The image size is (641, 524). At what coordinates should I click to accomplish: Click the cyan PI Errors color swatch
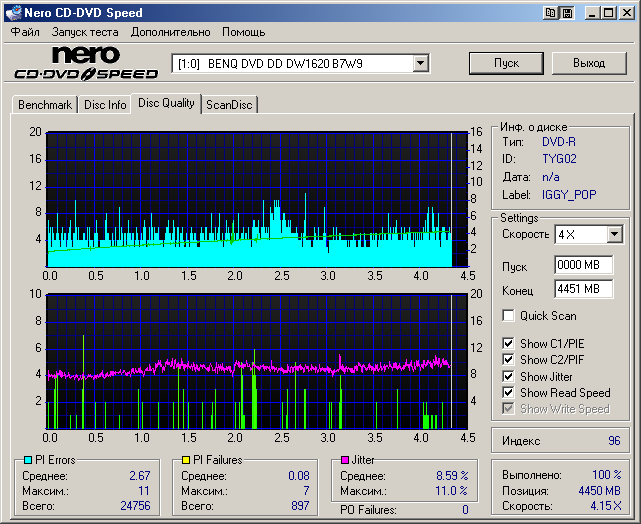(28, 460)
